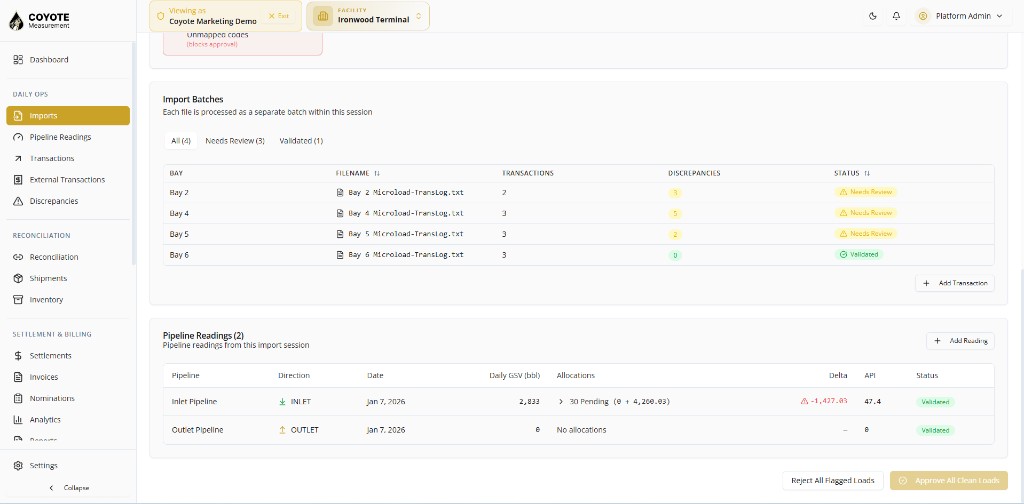Click the OUTLET direction arrow icon
This screenshot has width=1024, height=504.
tap(282, 430)
